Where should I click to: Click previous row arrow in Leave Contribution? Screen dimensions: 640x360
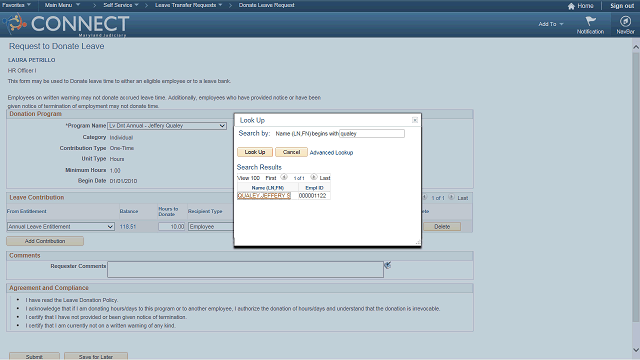pyautogui.click(x=424, y=197)
